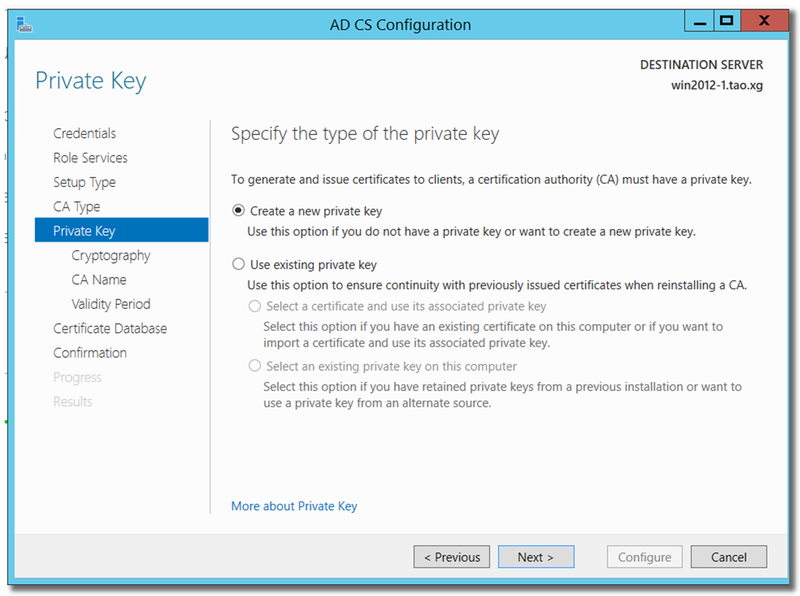Select certificate and associated private key option

coord(255,306)
